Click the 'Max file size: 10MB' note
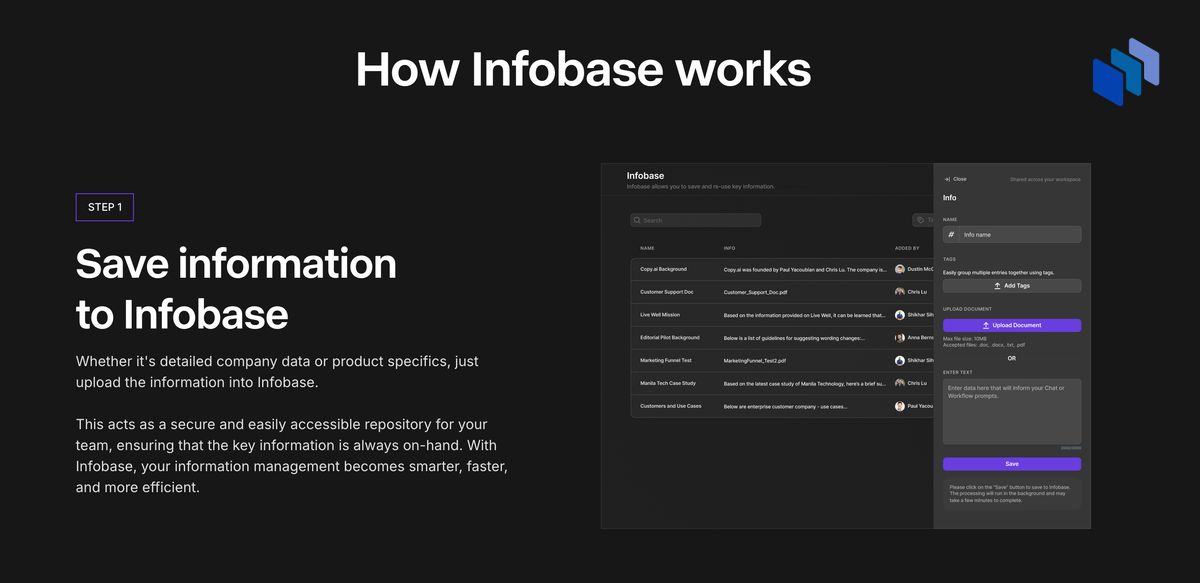The image size is (1200, 583). pyautogui.click(x=967, y=339)
